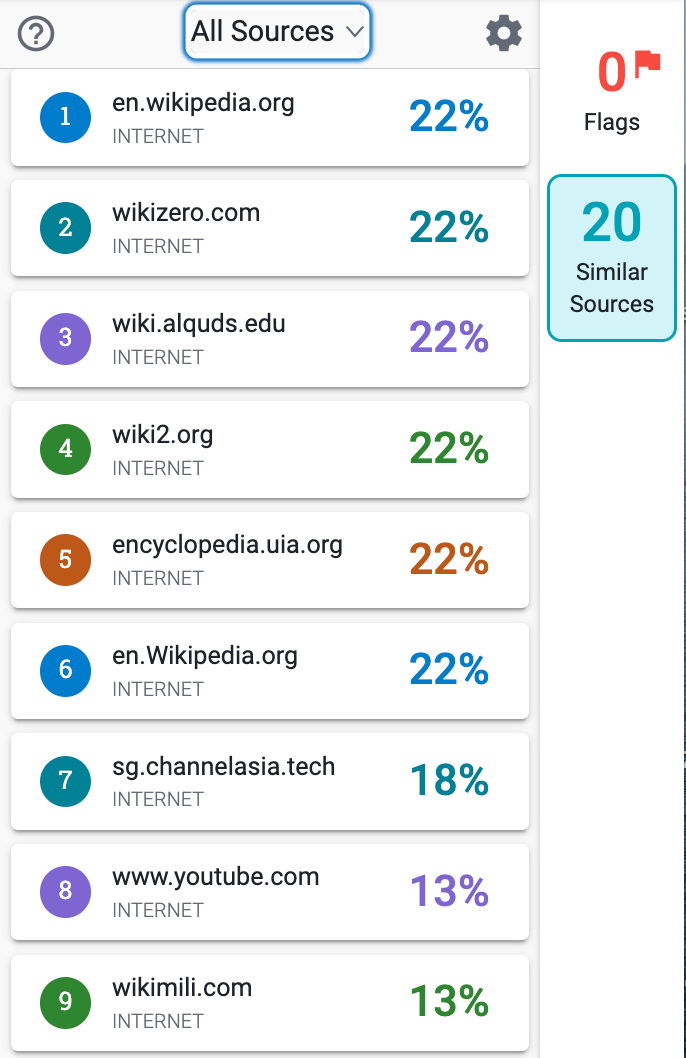Click the red flag icon
The image size is (686, 1058).
point(648,62)
